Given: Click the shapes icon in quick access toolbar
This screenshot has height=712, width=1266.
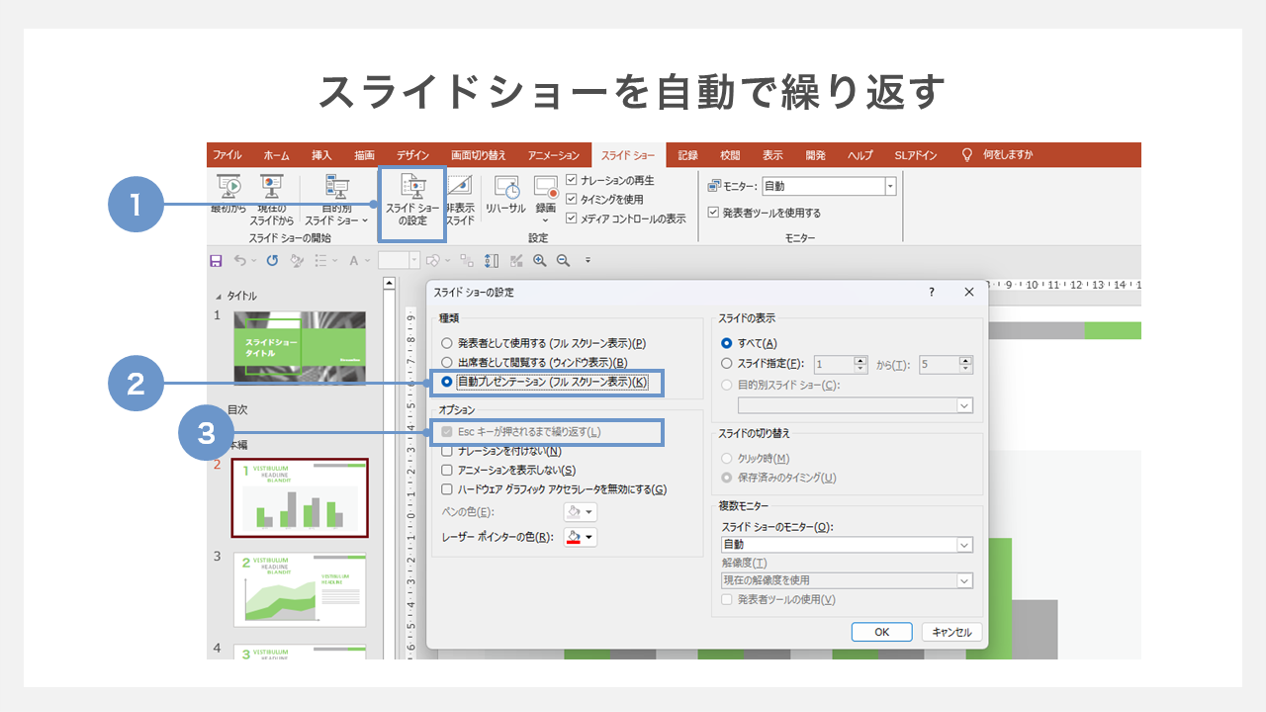Looking at the screenshot, I should tap(433, 260).
